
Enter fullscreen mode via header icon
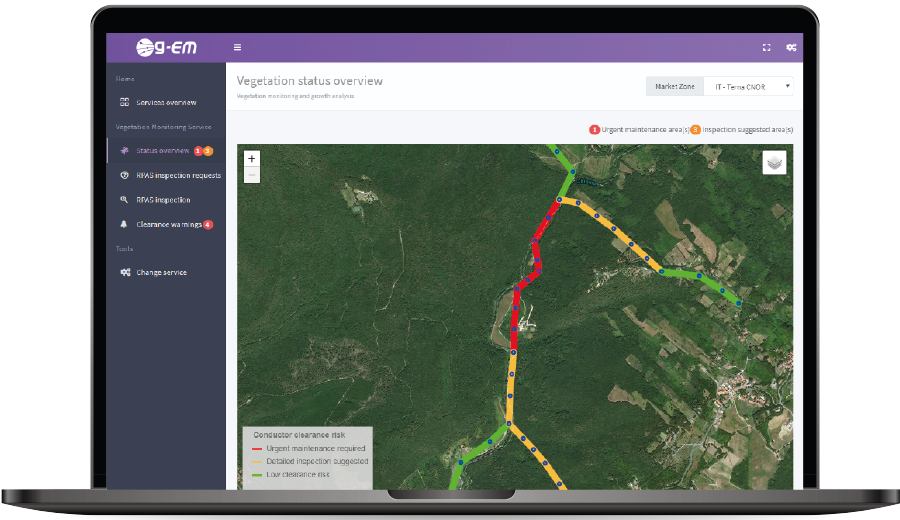click(x=767, y=47)
